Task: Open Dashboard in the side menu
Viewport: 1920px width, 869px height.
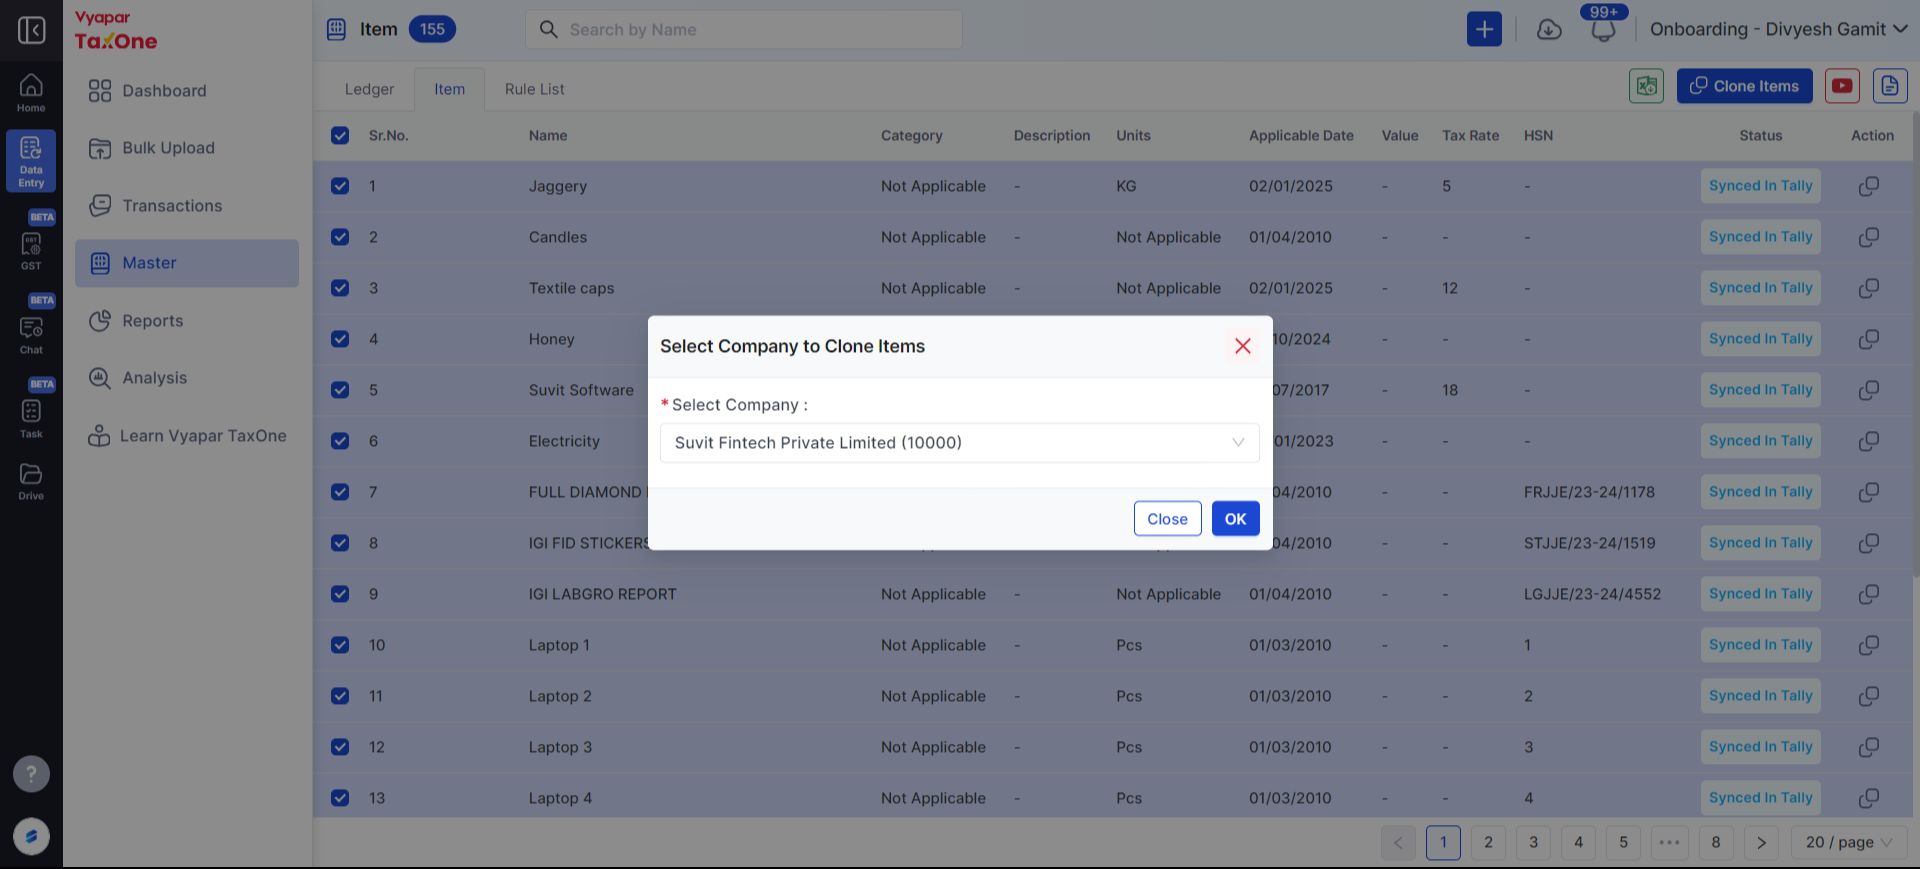Action: coord(187,91)
